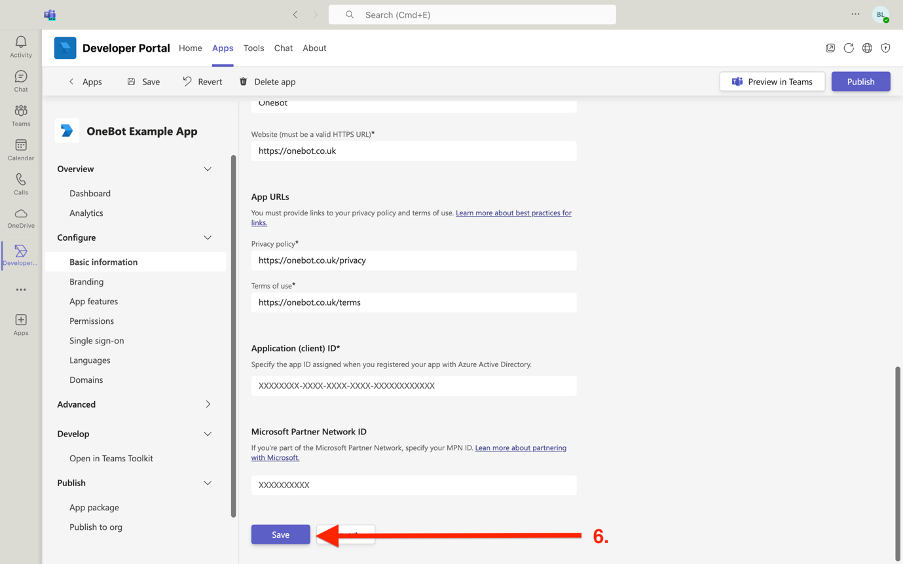Screen dimensions: 904x564
Task: Switch to the Tools tab
Action: pyautogui.click(x=254, y=48)
